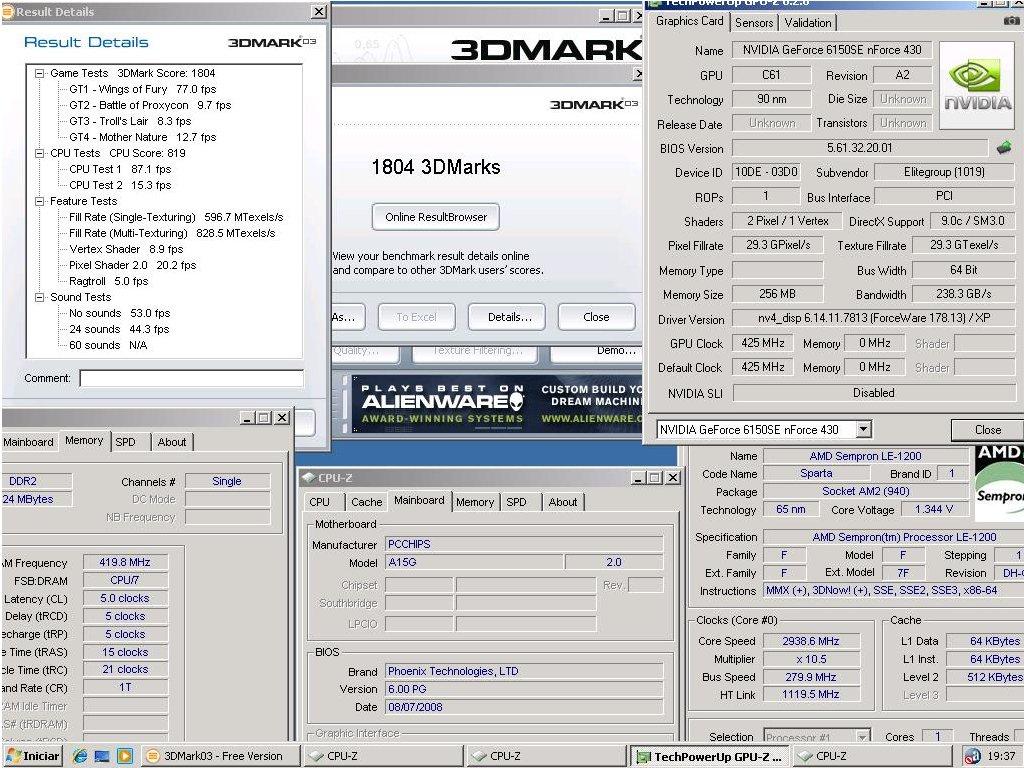Select GT4 - Mother Nature row

click(x=142, y=137)
